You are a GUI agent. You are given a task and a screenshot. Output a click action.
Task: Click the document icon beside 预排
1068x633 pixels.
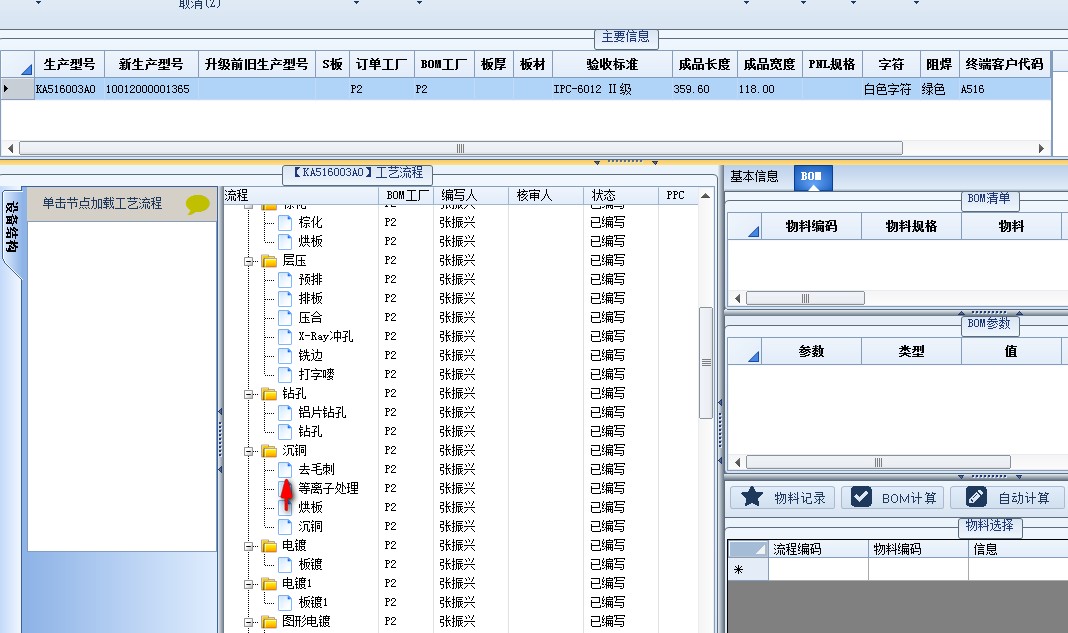[285, 279]
